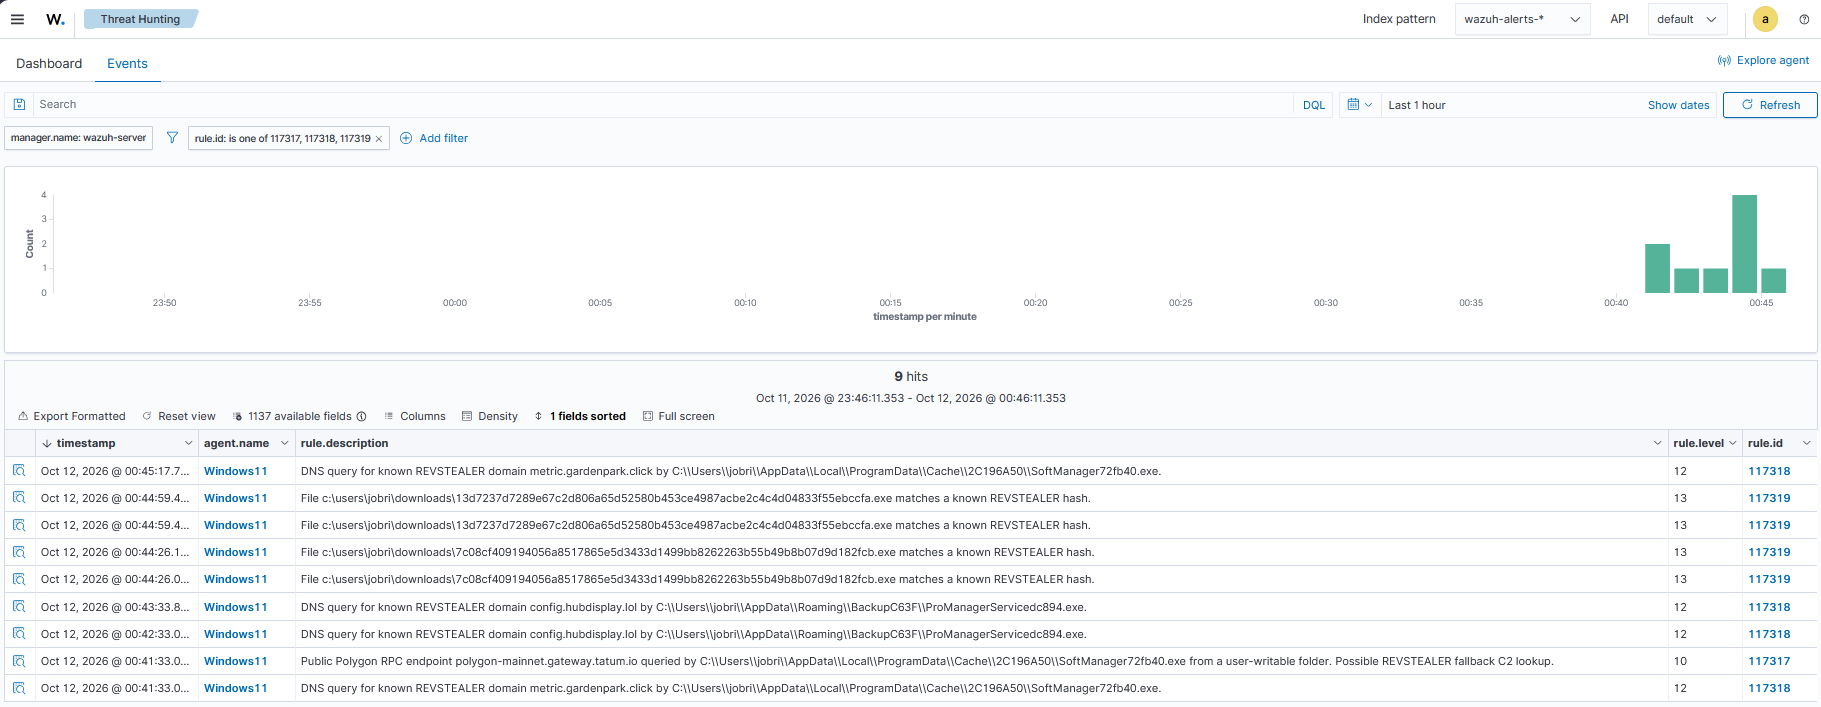1821x707 pixels.
Task: Sort by timestamp arrow icon
Action: [x=47, y=444]
